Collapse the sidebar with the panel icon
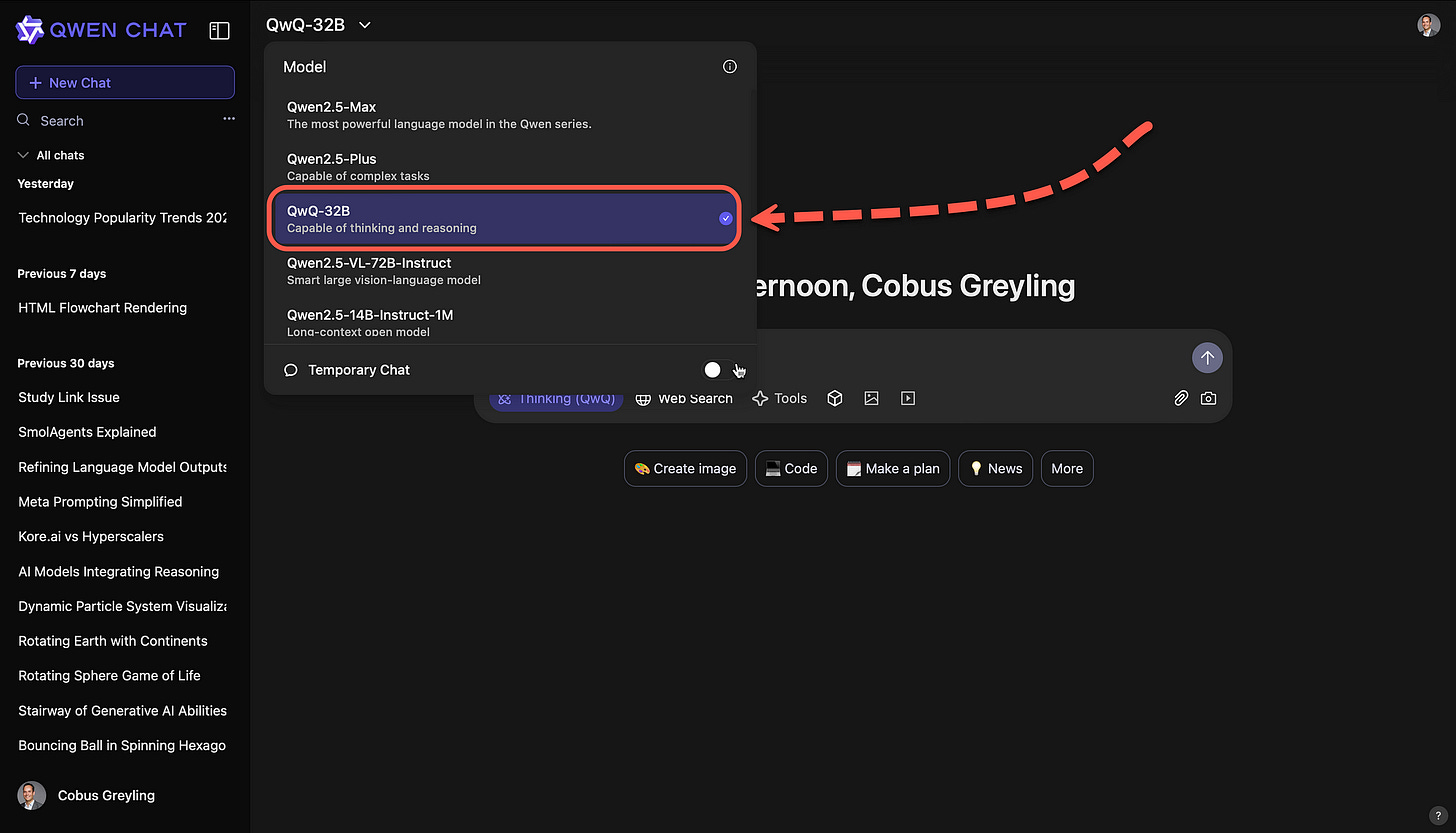This screenshot has height=833, width=1456. [219, 31]
